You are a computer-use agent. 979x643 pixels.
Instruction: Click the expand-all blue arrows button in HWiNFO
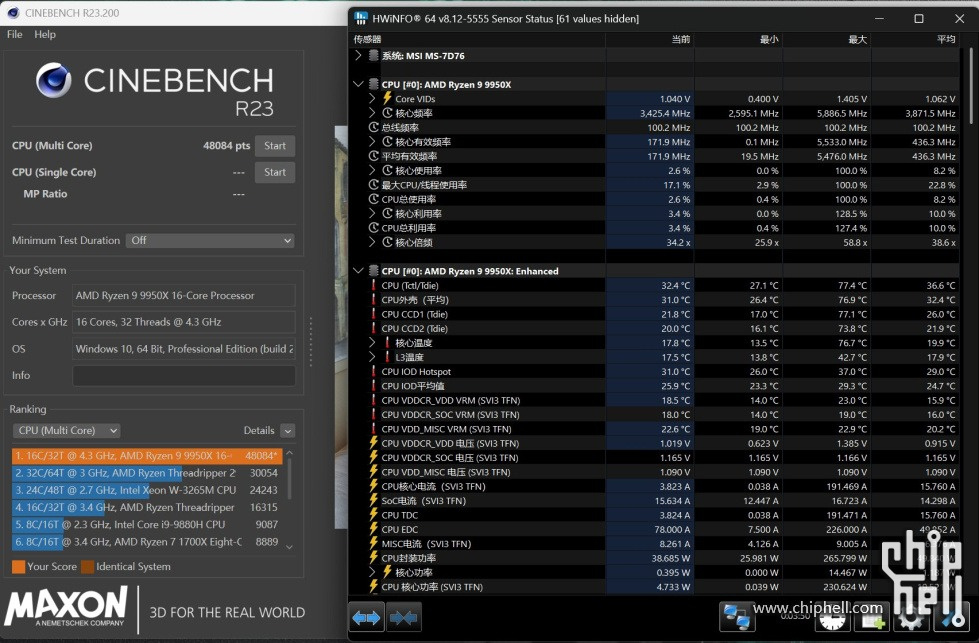(367, 618)
